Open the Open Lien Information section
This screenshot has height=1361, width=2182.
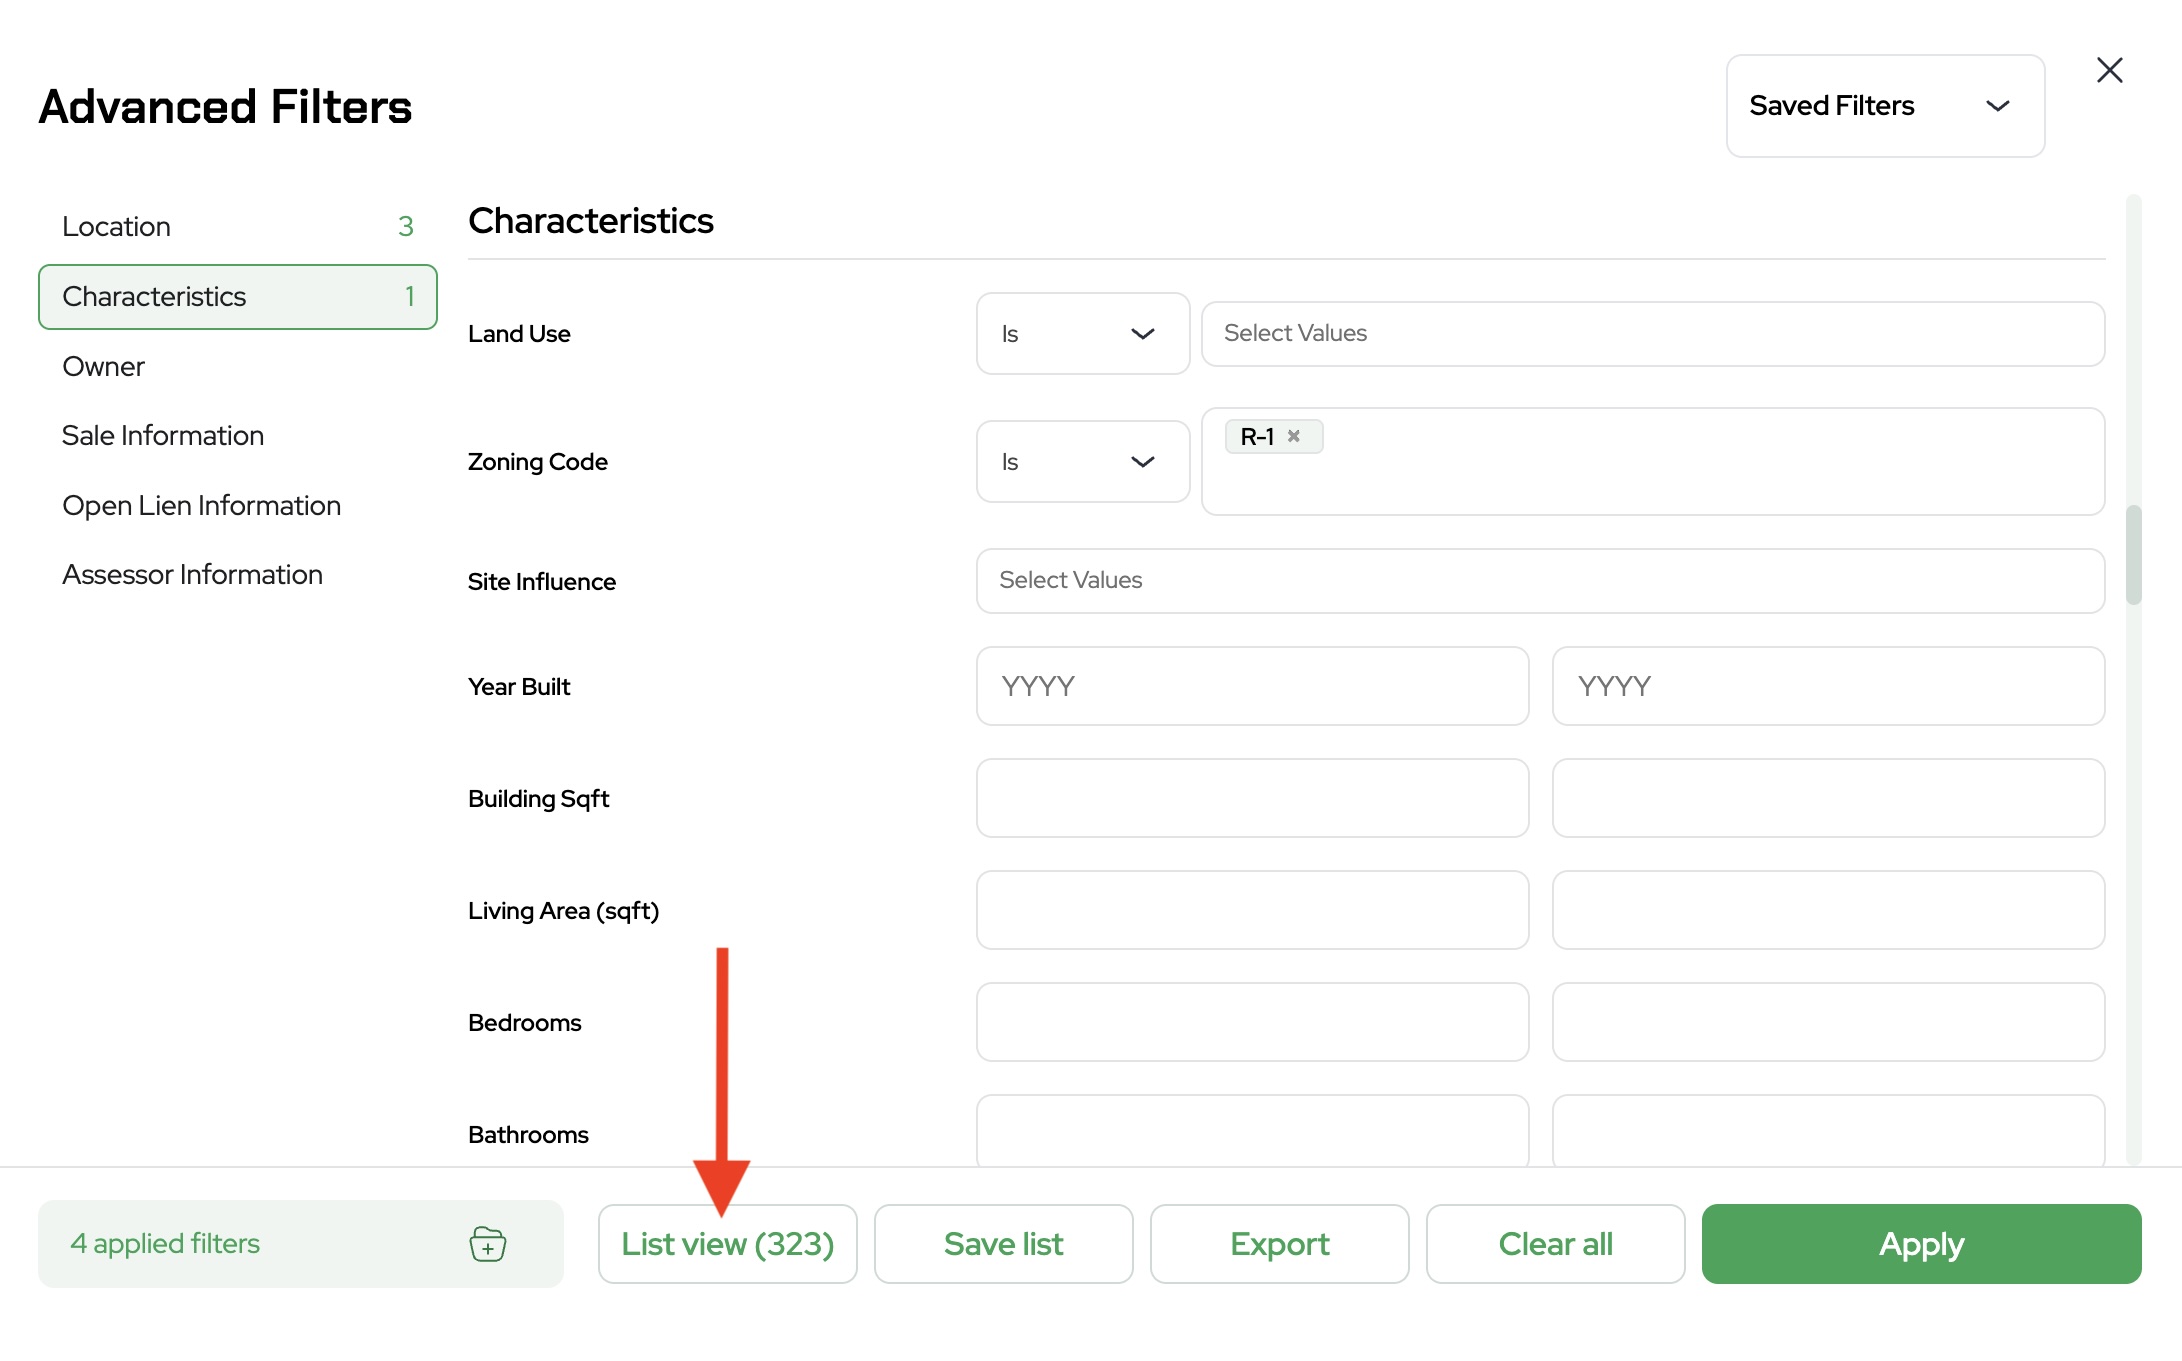click(202, 506)
